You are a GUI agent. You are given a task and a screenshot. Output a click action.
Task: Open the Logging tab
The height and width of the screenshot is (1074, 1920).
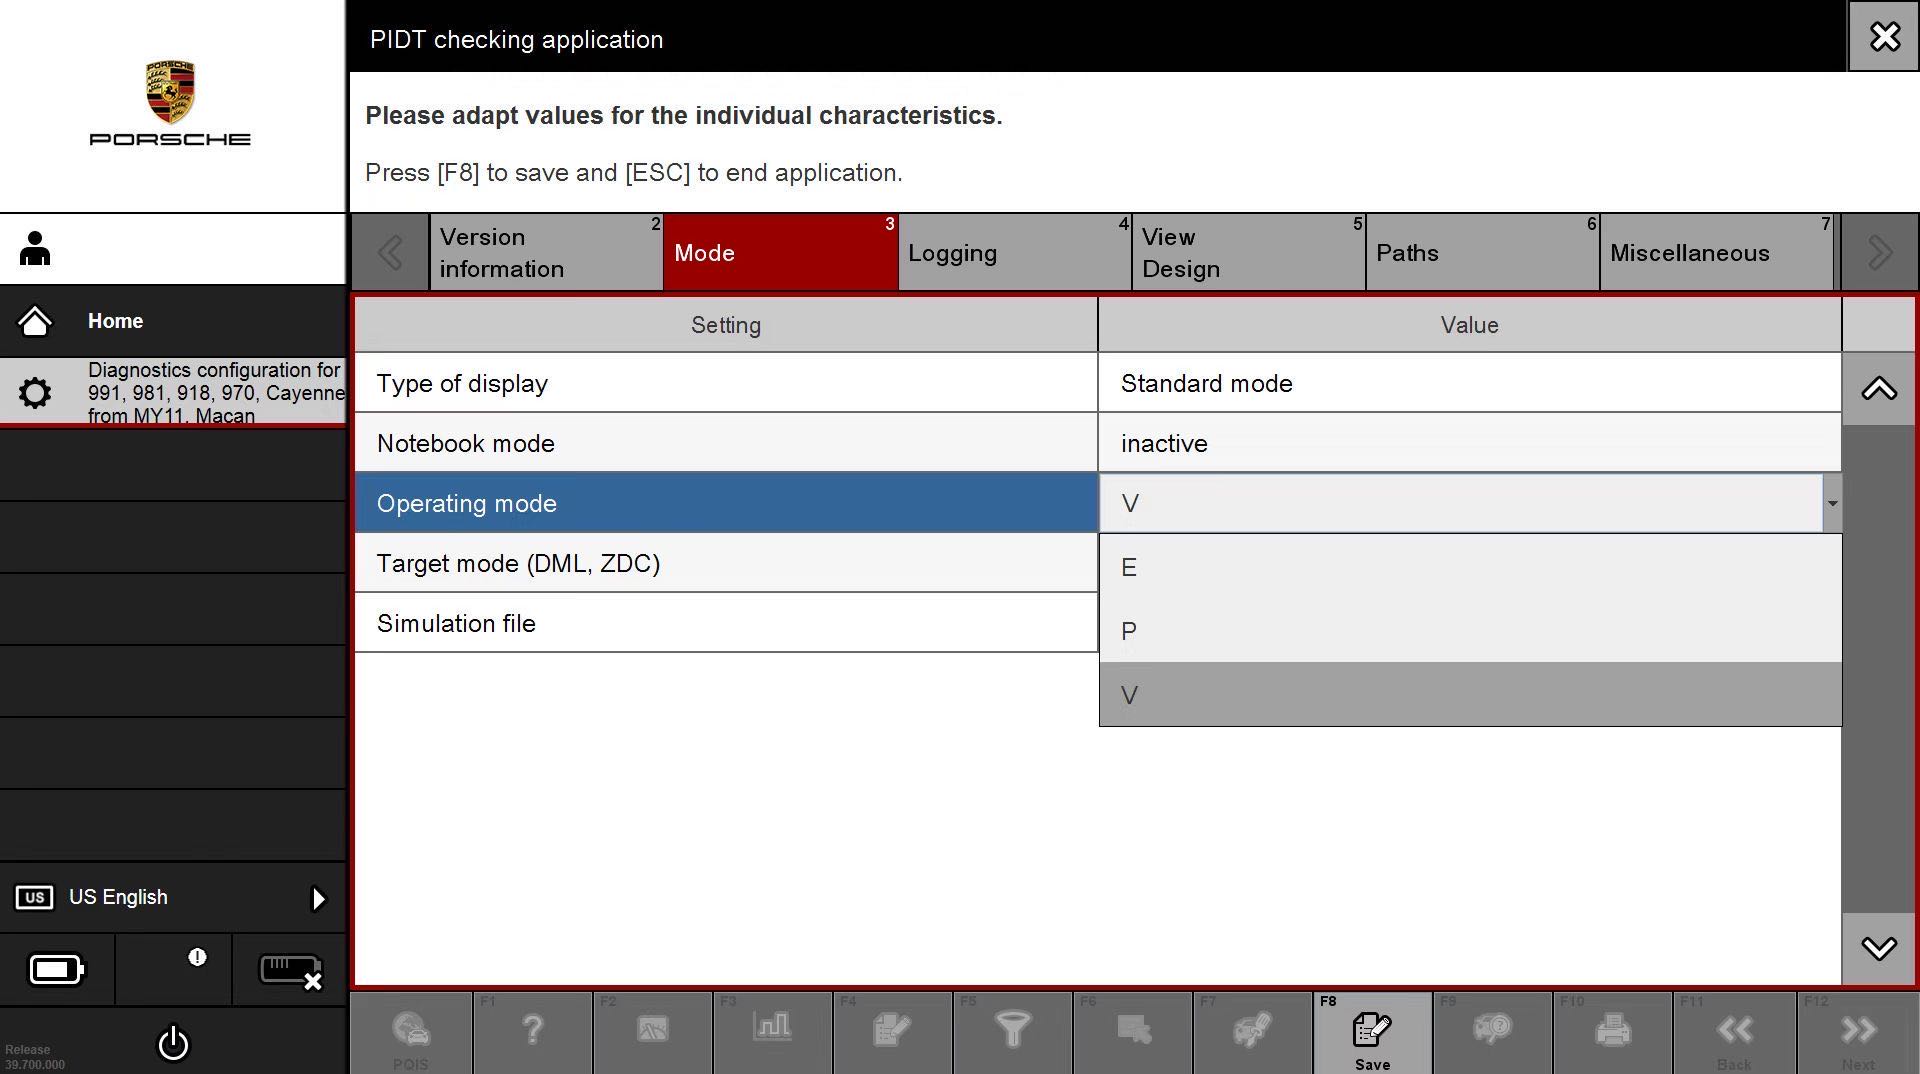(x=1014, y=253)
